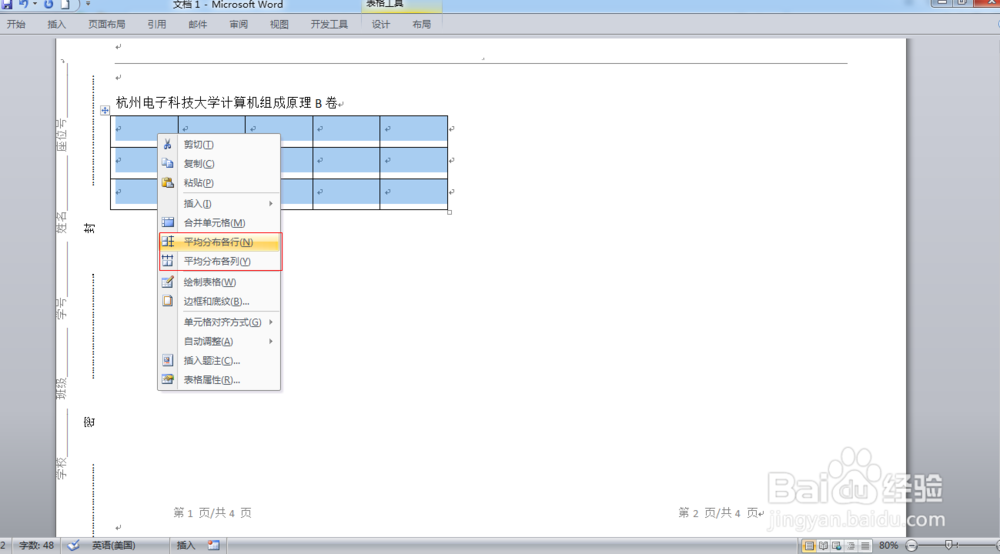Select 平均分布各行(N) menu entry

pyautogui.click(x=219, y=242)
